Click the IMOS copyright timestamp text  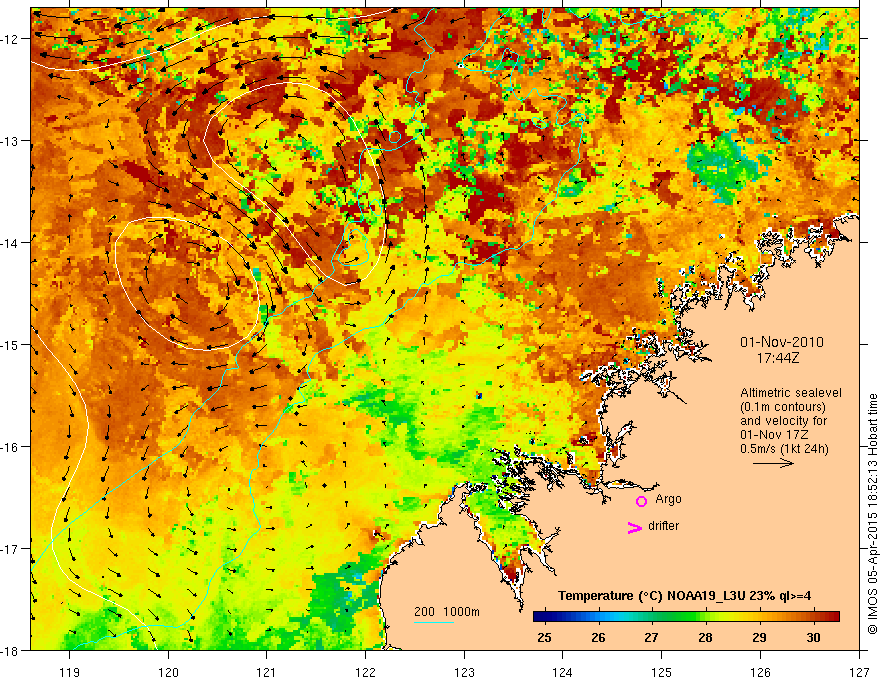tap(872, 514)
